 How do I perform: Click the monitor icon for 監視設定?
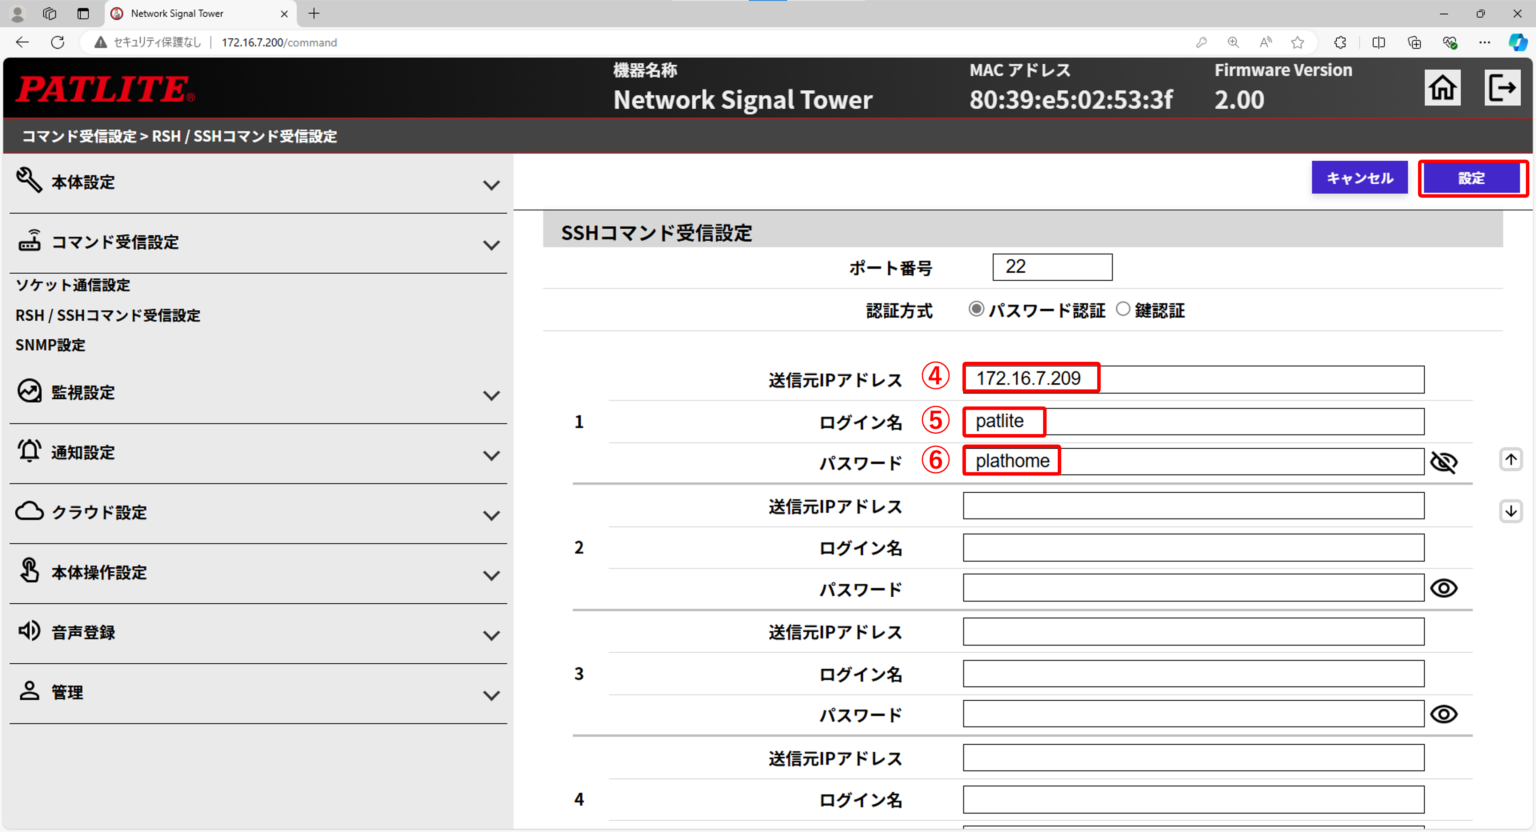pos(27,392)
